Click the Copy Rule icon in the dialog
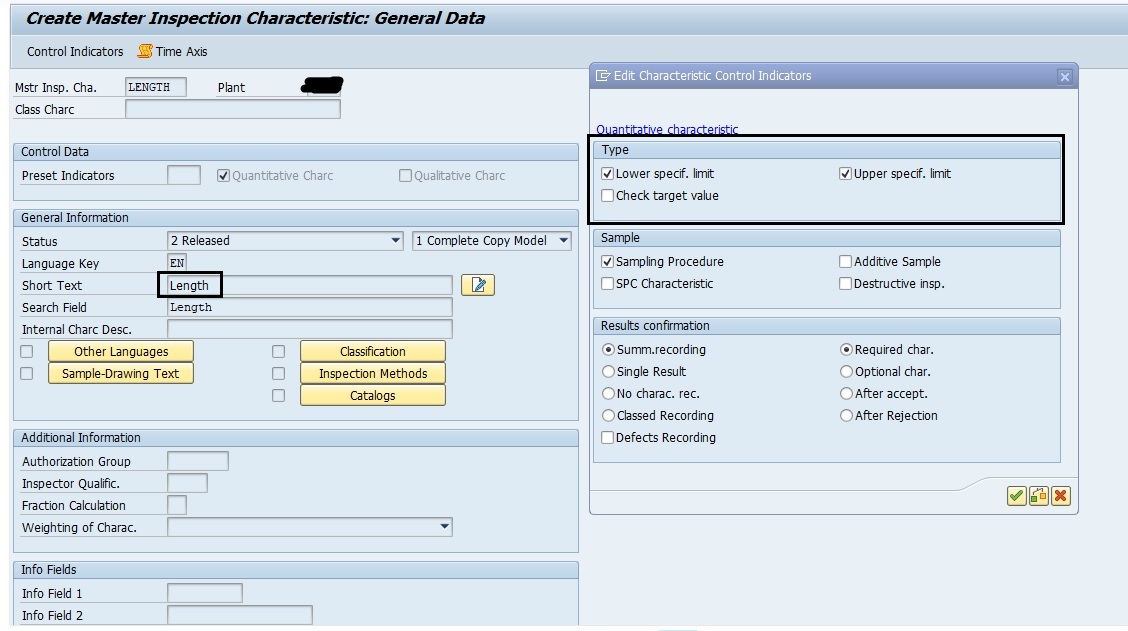1128x631 pixels. pos(1037,495)
